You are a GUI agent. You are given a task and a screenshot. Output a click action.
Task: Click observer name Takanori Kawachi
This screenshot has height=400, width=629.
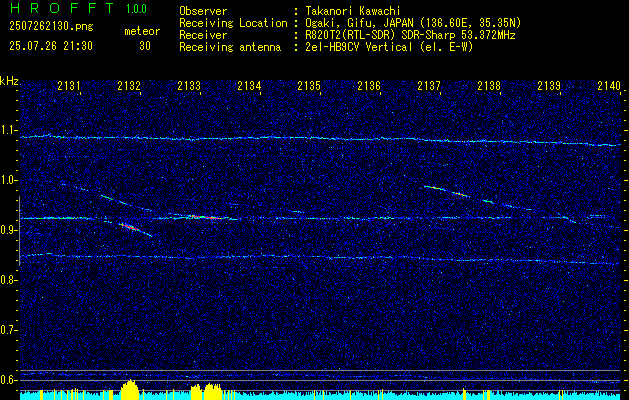(x=351, y=11)
